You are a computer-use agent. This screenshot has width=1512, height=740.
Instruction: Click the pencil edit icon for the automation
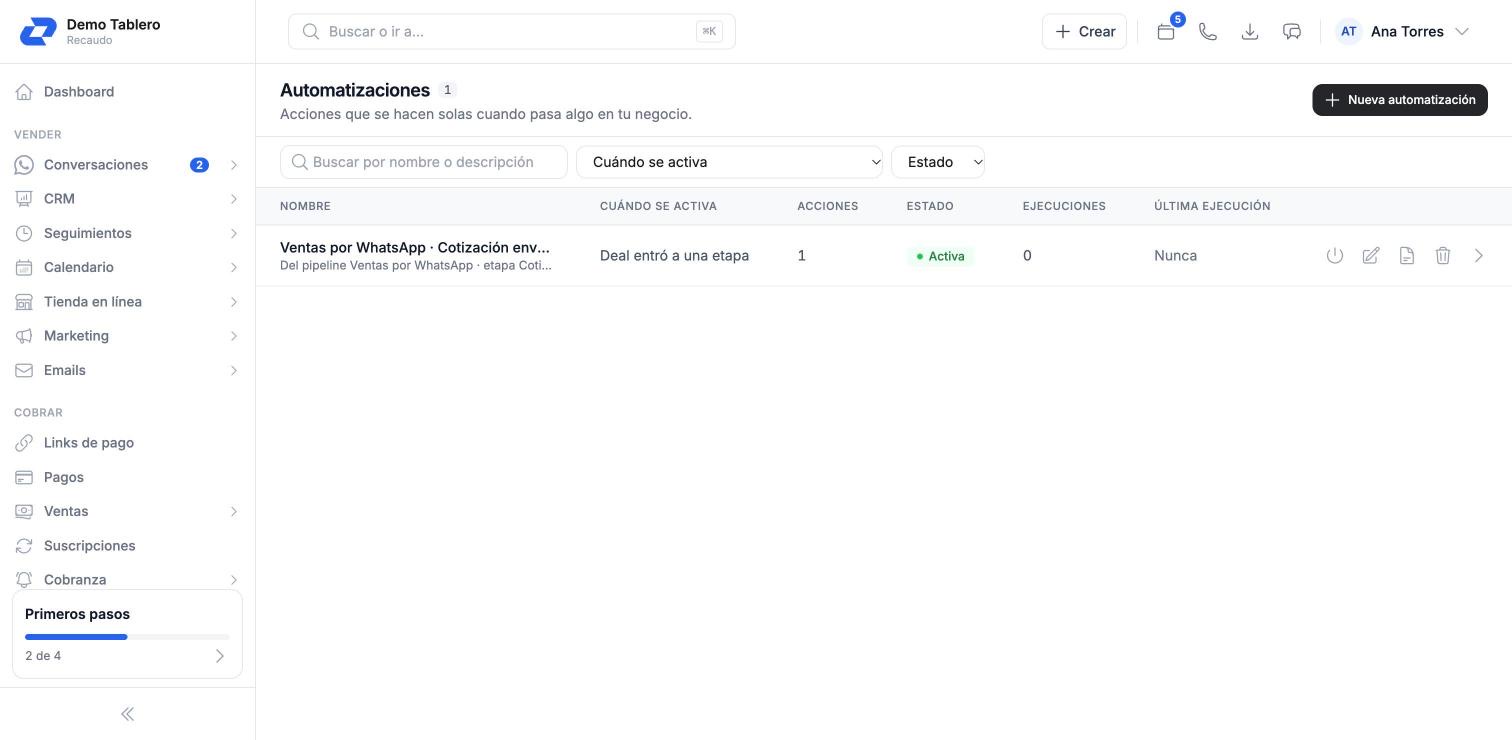point(1371,256)
